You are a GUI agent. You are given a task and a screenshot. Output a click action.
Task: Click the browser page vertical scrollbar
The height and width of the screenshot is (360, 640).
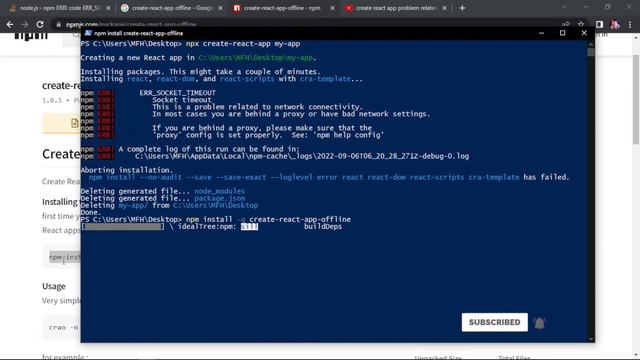coord(636,99)
